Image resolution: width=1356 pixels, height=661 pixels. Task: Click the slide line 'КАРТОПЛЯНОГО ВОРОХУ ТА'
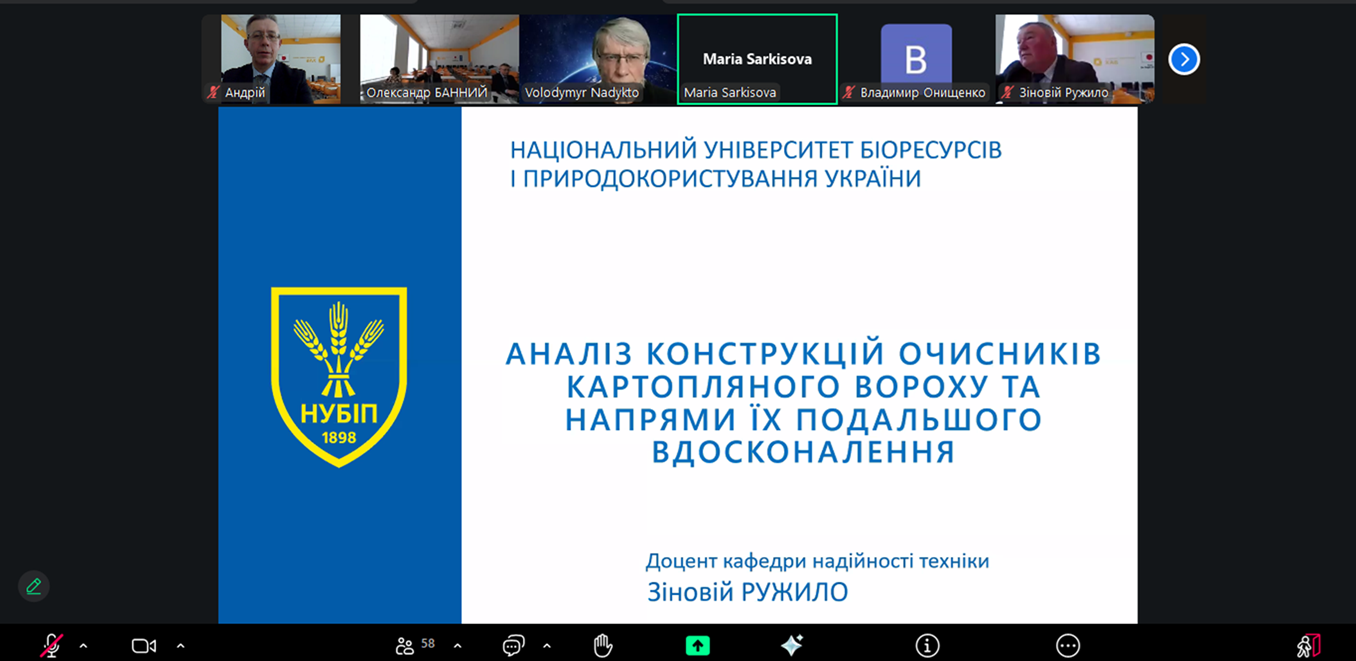(x=804, y=387)
